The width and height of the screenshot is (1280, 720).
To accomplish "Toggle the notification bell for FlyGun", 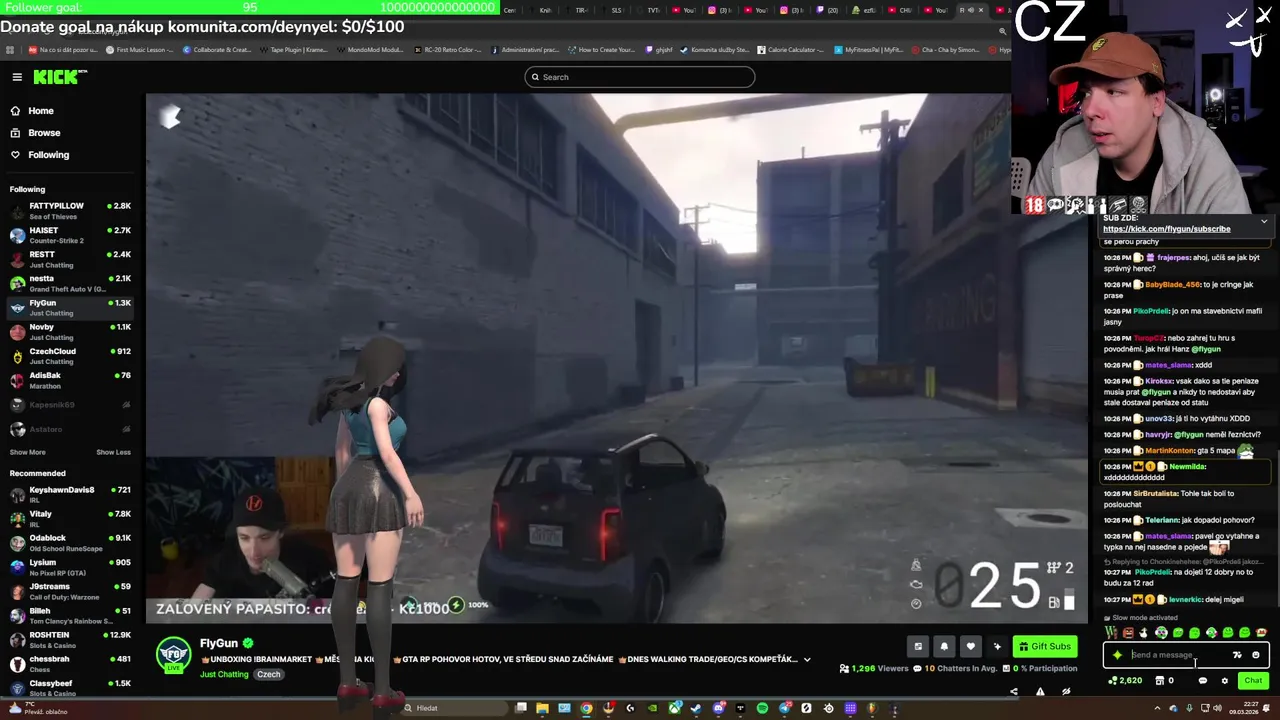I will point(944,647).
